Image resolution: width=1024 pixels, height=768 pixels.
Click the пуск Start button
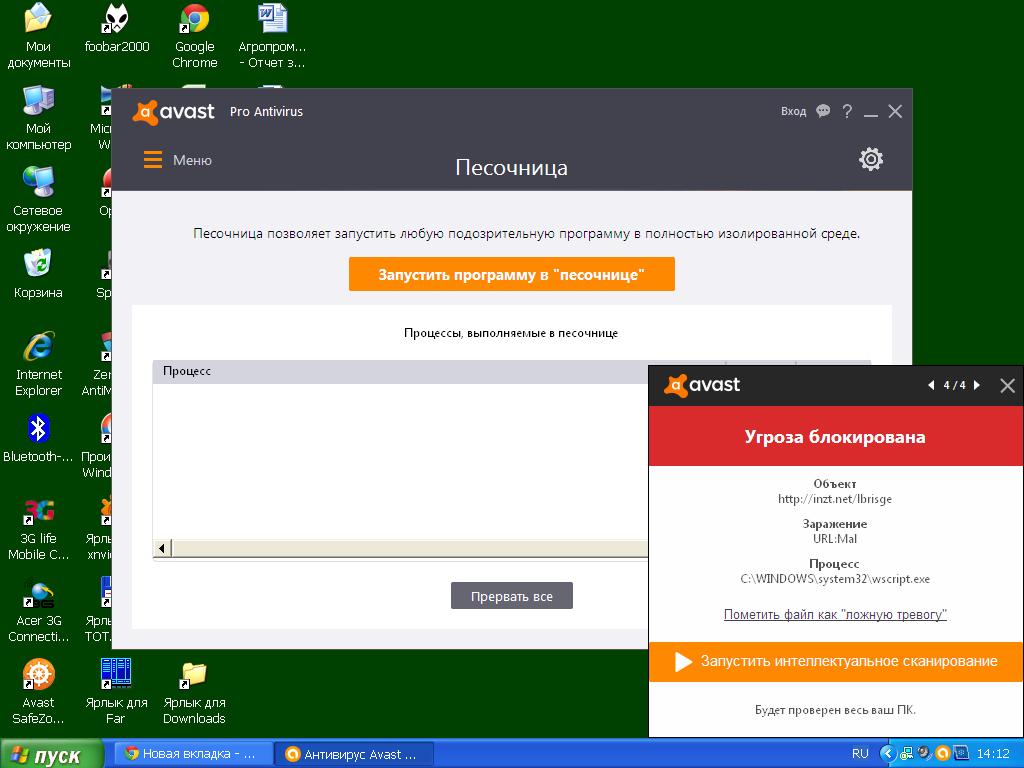[51, 754]
